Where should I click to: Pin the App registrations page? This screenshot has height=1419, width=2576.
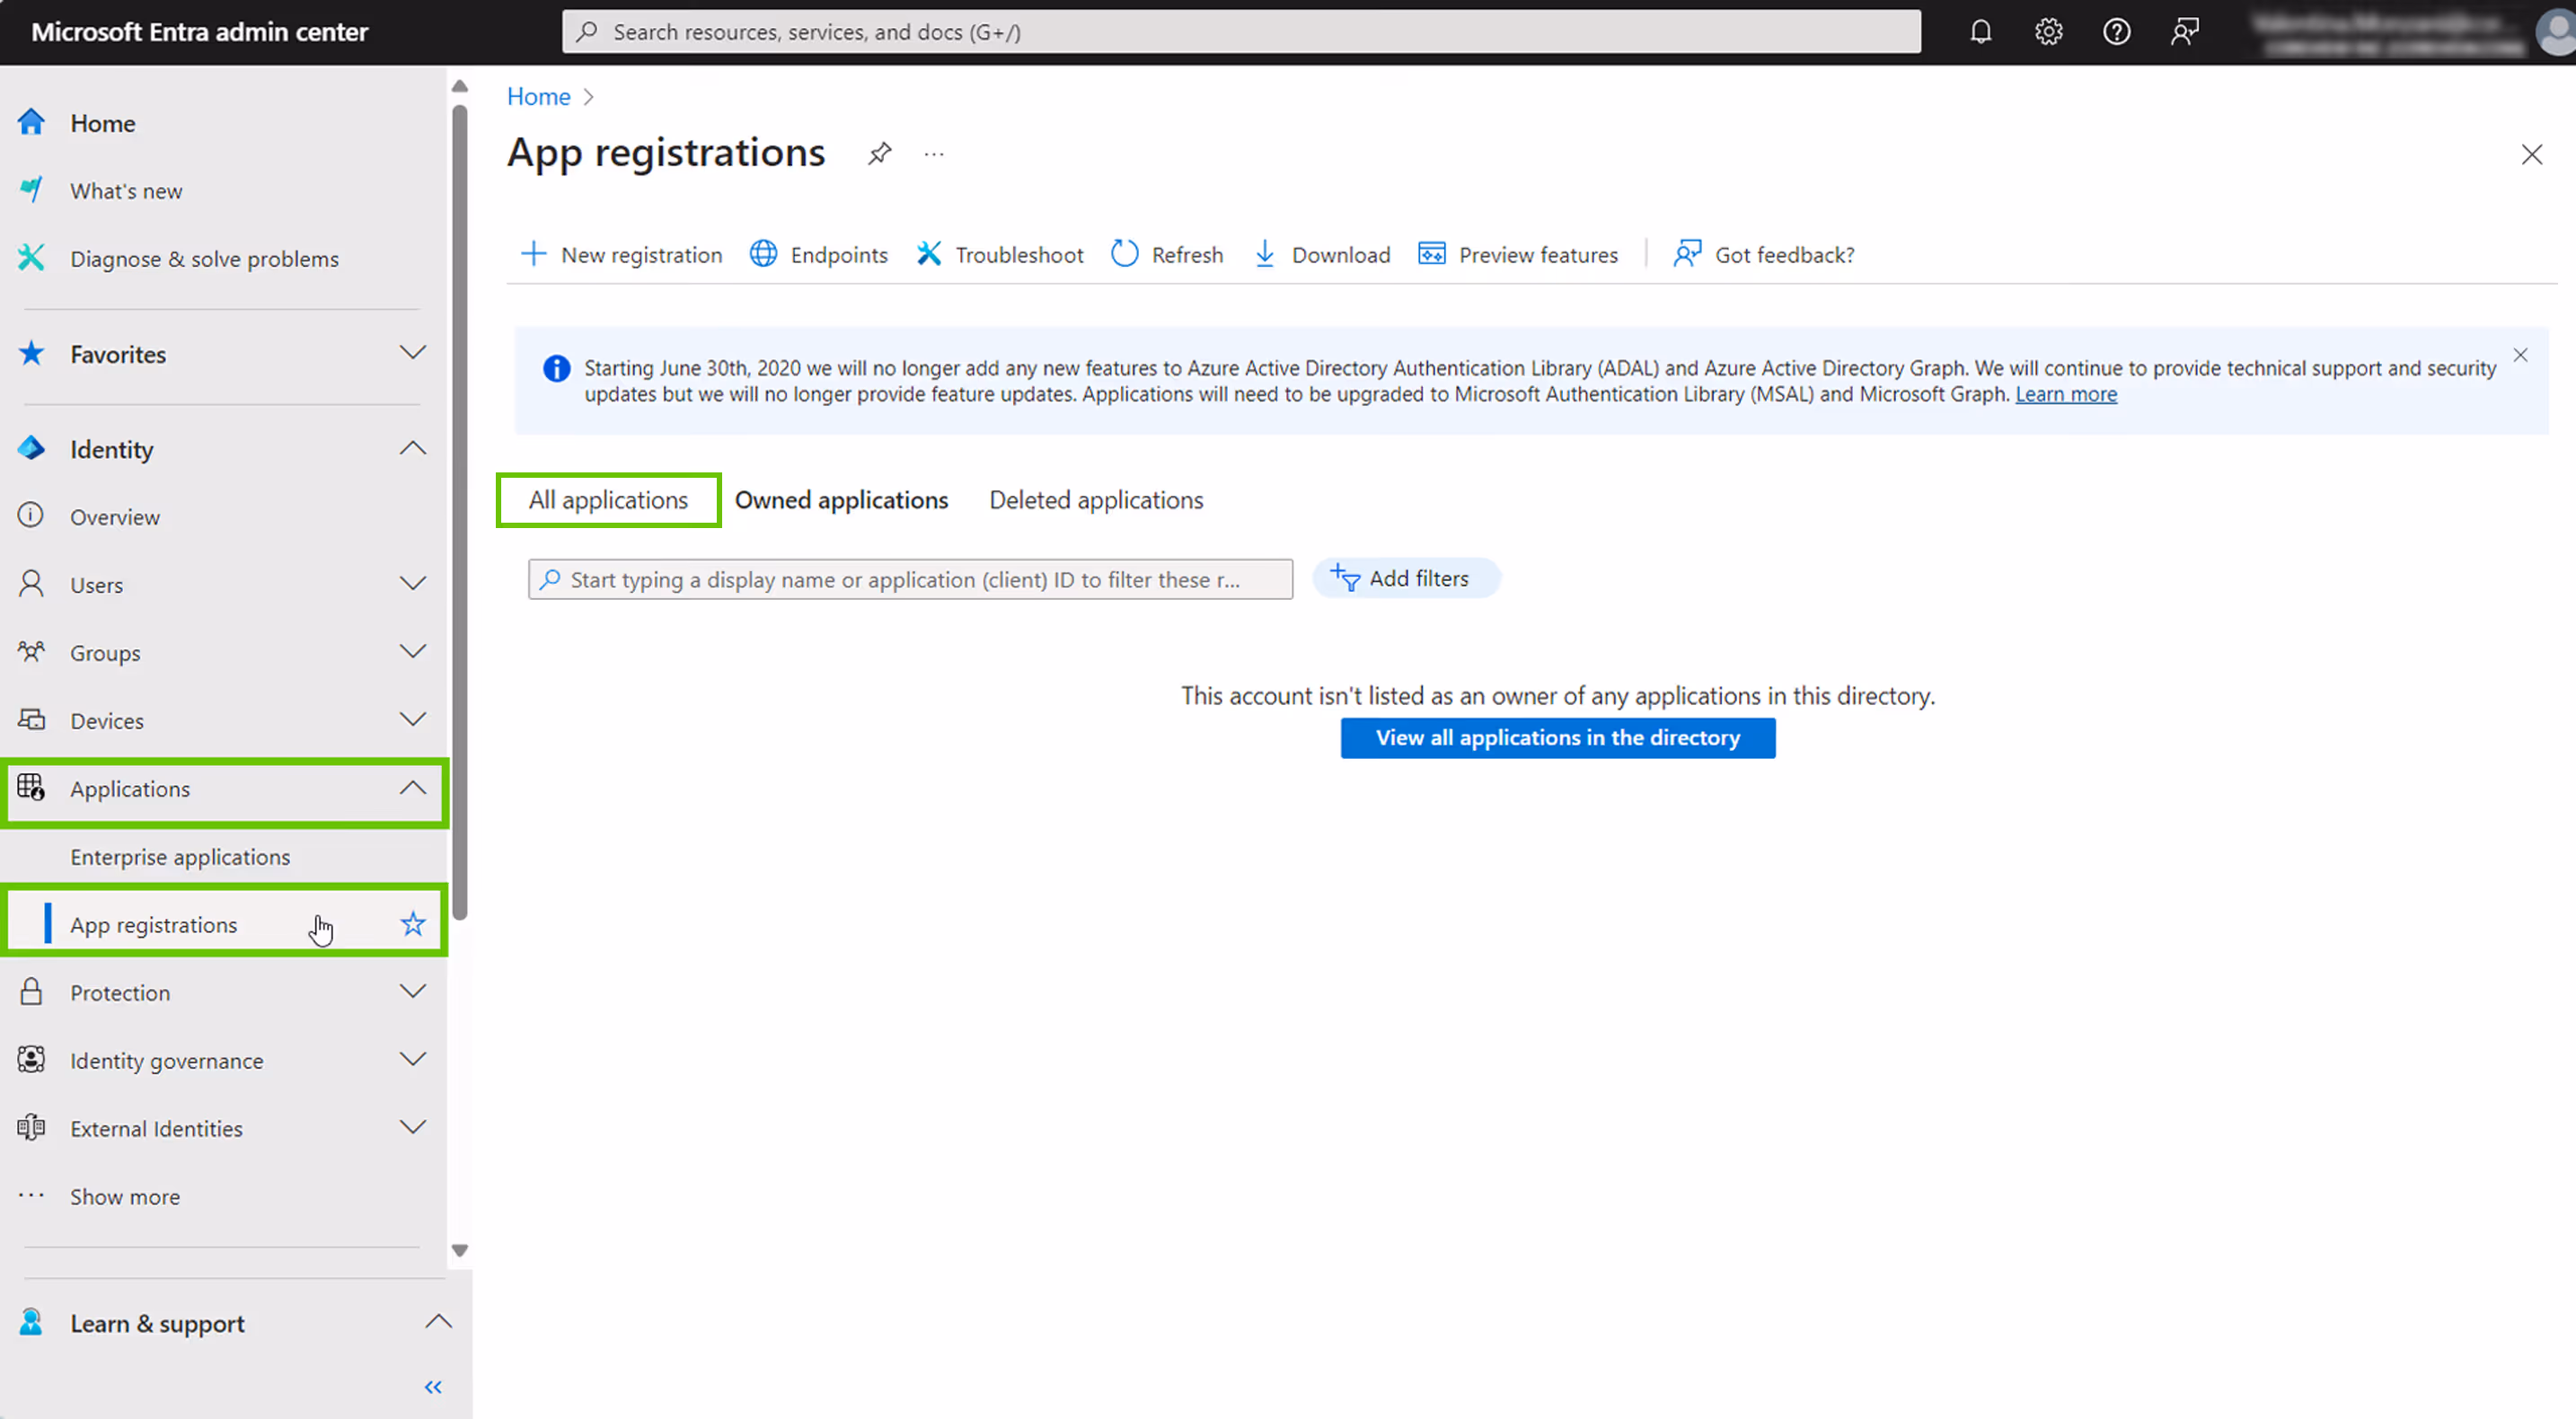pos(879,153)
